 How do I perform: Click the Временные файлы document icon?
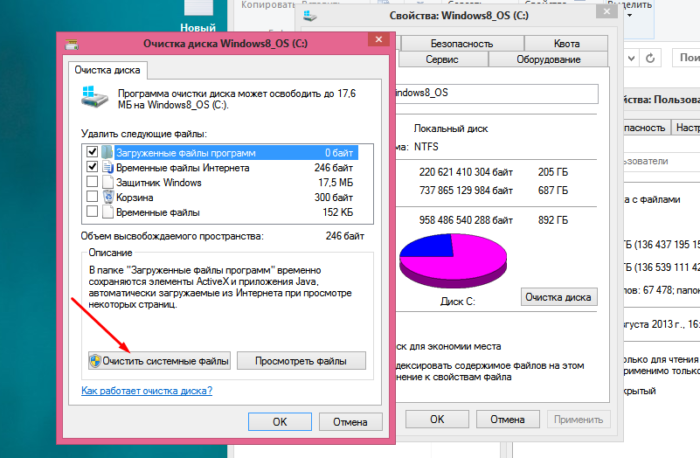pyautogui.click(x=108, y=212)
